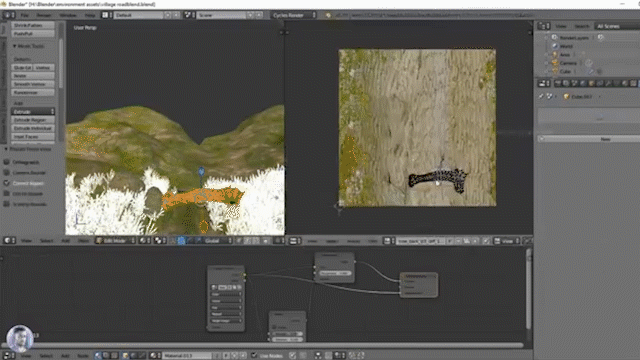The height and width of the screenshot is (360, 640).
Task: Open the image datablock name field
Action: click(420, 241)
